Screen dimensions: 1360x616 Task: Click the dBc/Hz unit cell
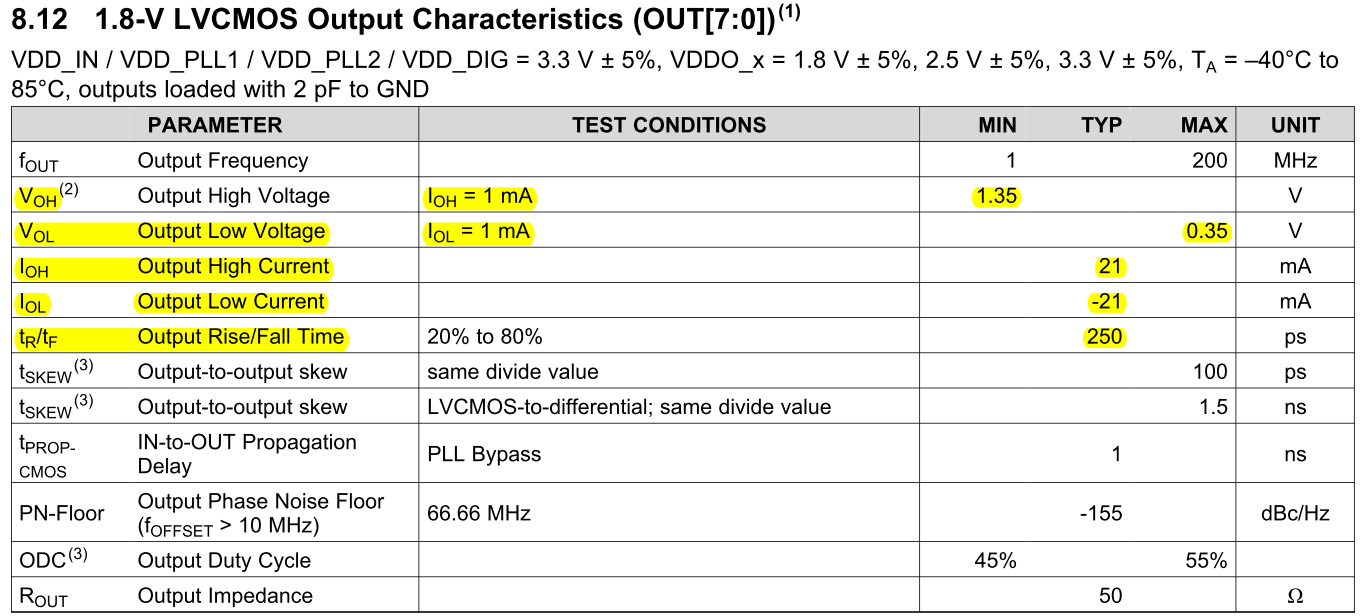point(1295,514)
